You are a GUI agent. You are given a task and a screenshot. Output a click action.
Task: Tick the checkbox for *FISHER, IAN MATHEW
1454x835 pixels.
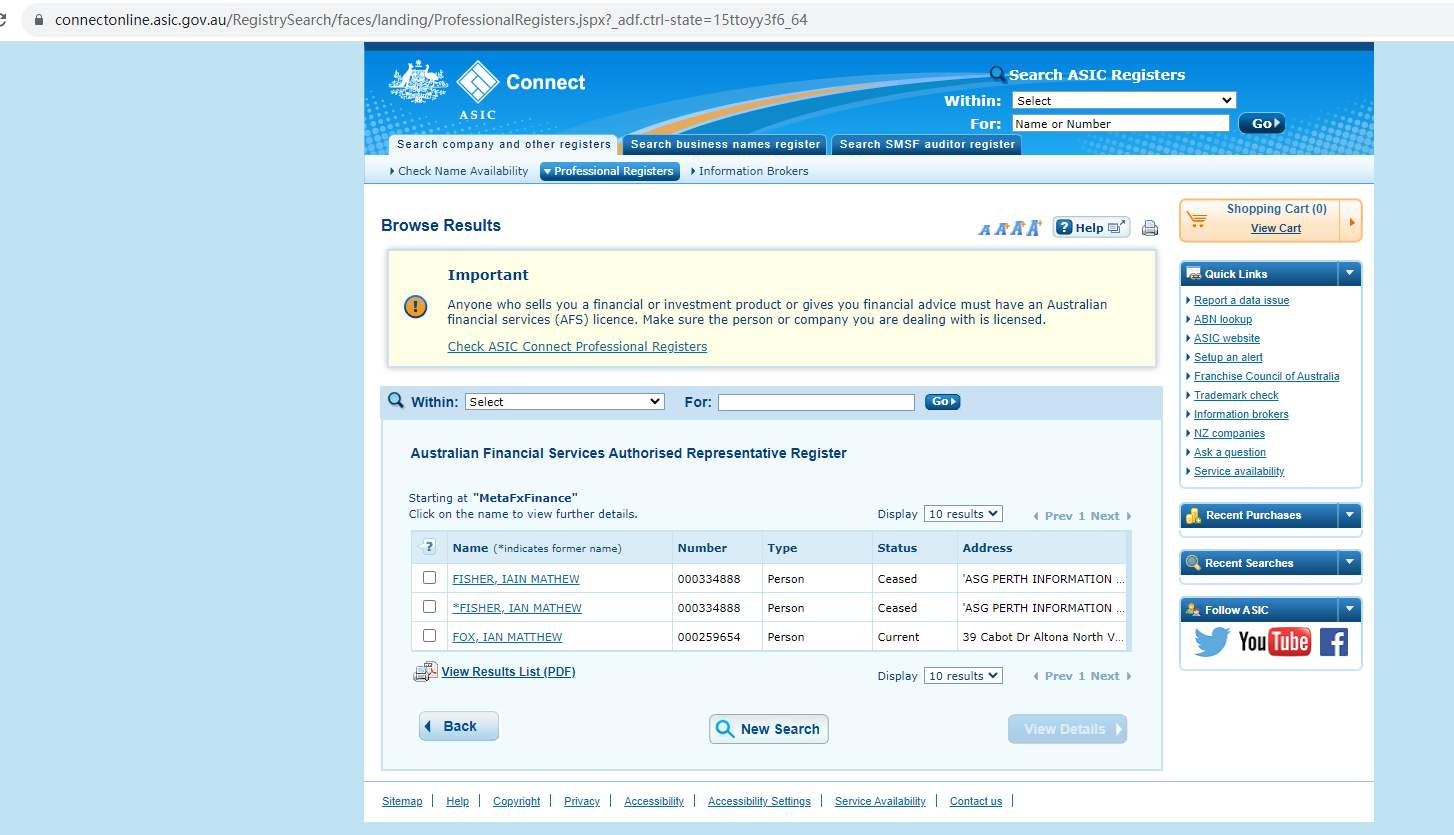pos(429,607)
